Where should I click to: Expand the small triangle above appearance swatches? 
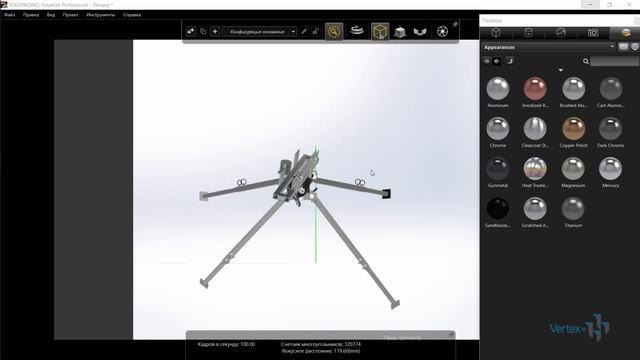click(x=561, y=70)
